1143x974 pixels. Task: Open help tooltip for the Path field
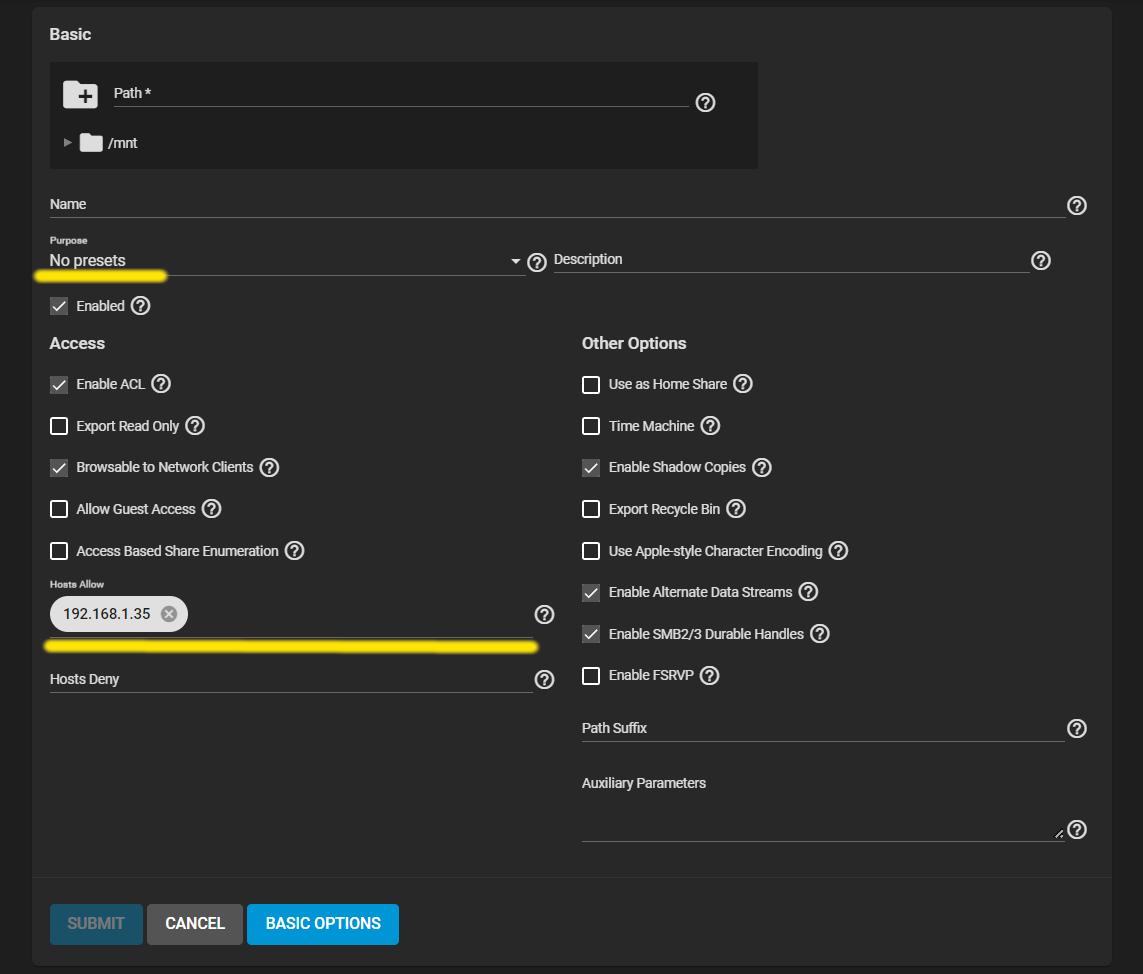tap(705, 102)
